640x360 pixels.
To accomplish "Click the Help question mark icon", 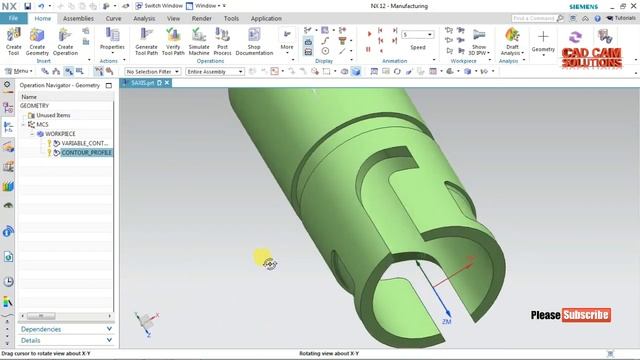I will (x=597, y=18).
